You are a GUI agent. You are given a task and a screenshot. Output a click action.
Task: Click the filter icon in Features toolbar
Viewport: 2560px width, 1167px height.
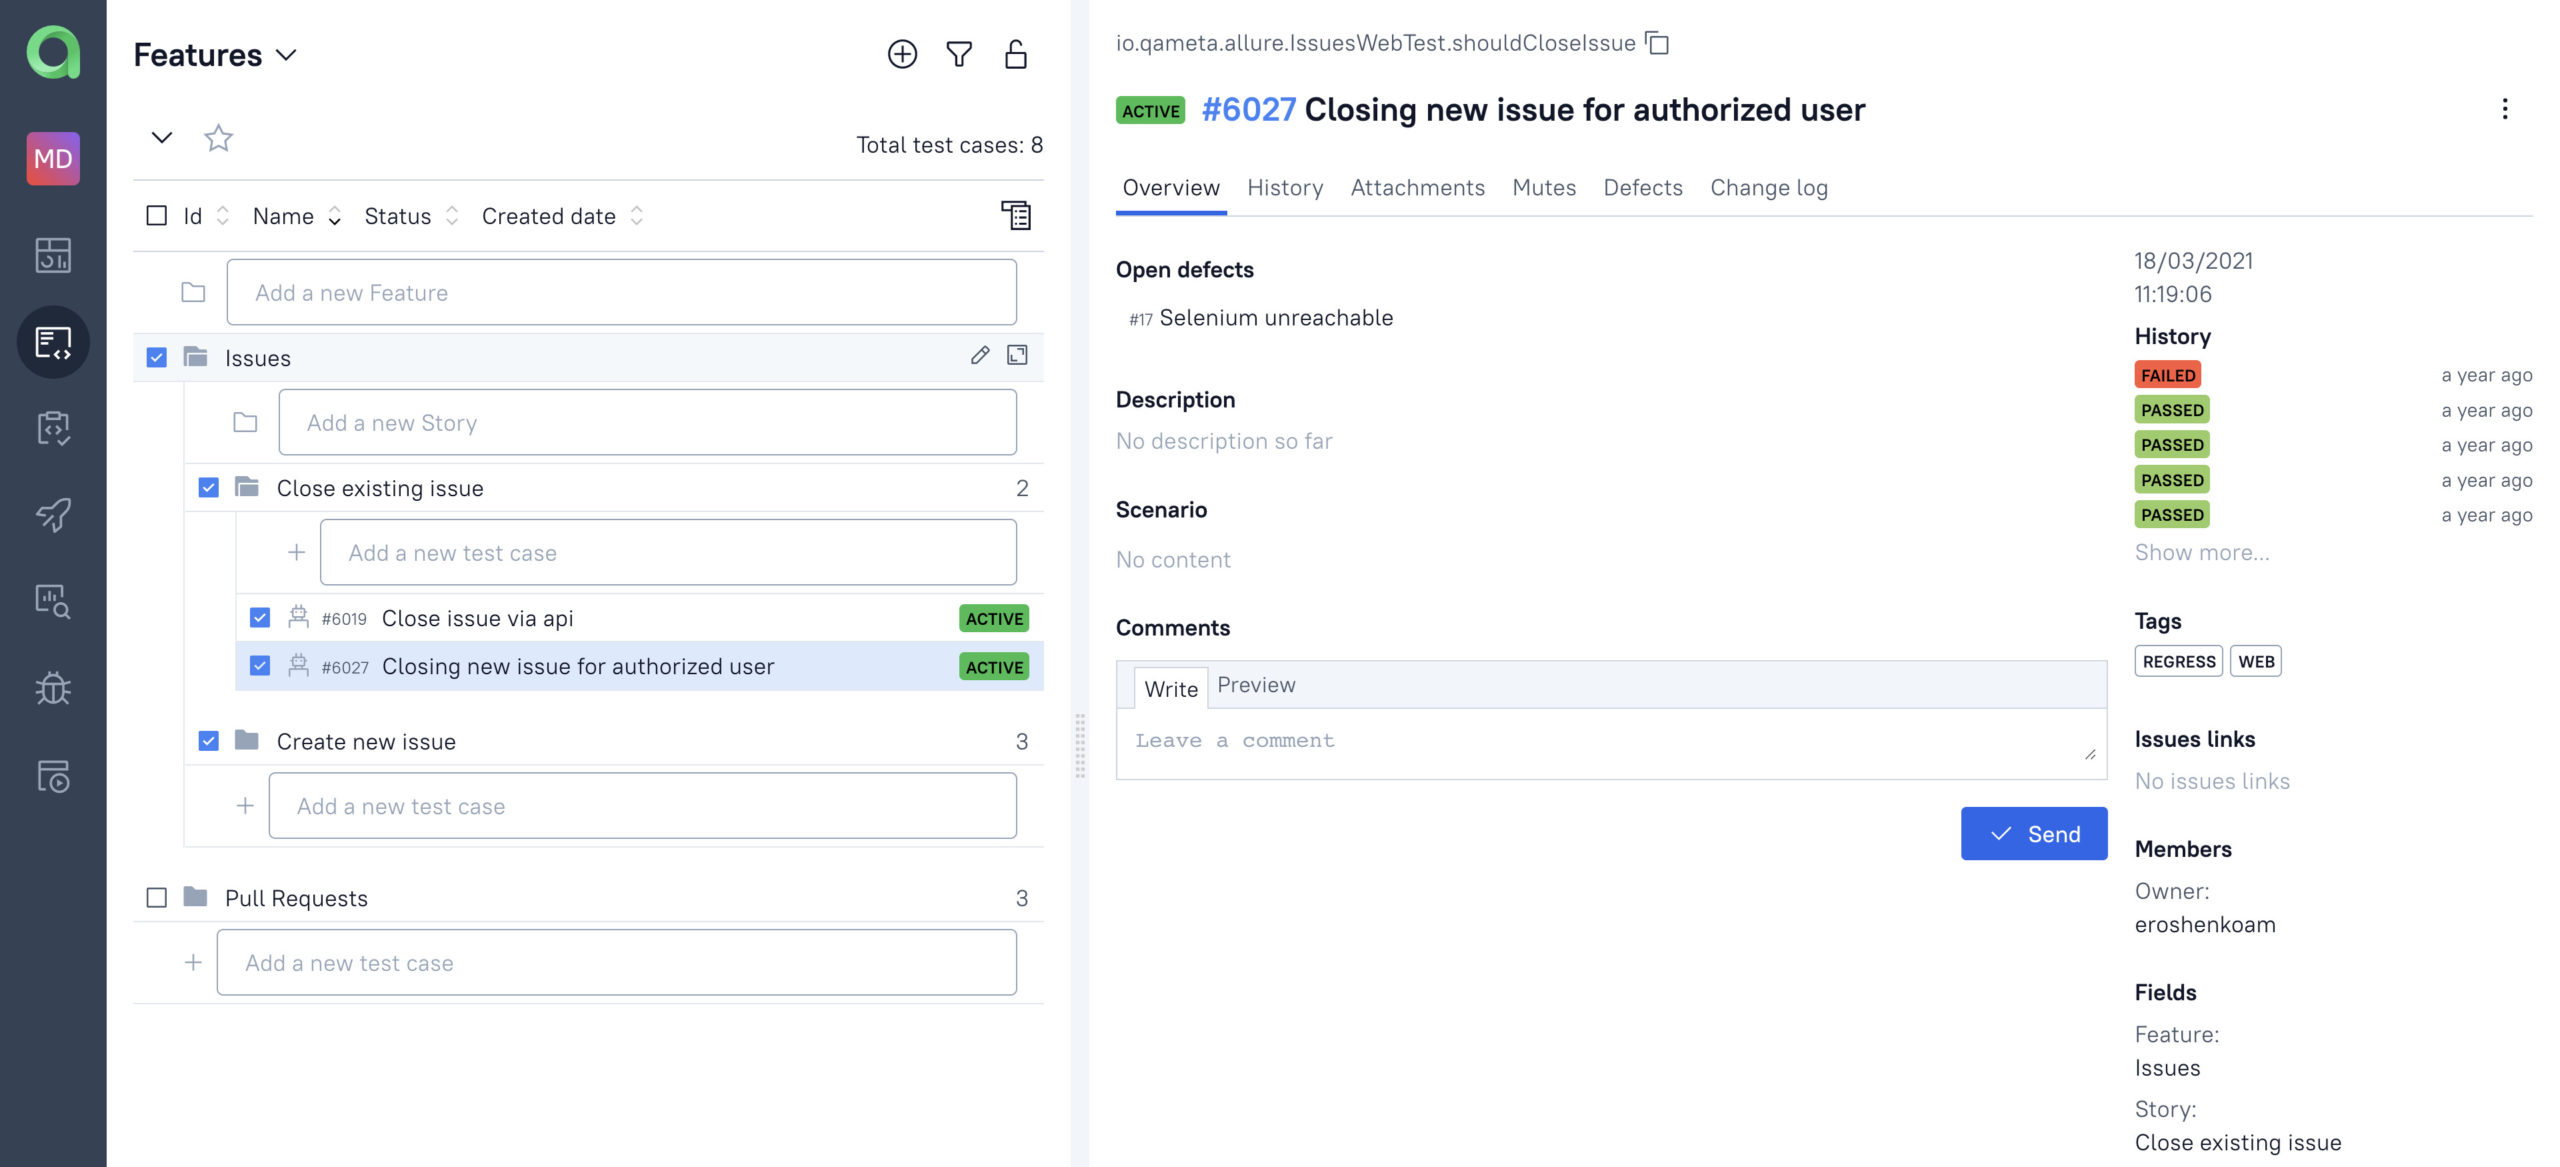coord(958,54)
